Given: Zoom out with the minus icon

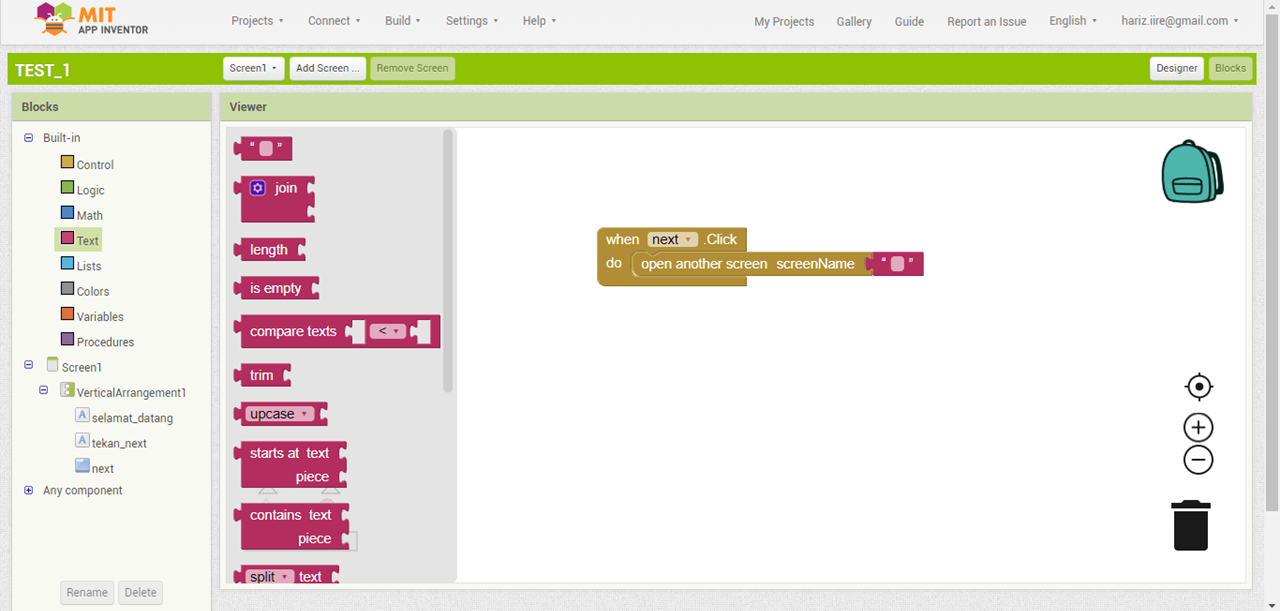Looking at the screenshot, I should (1198, 460).
